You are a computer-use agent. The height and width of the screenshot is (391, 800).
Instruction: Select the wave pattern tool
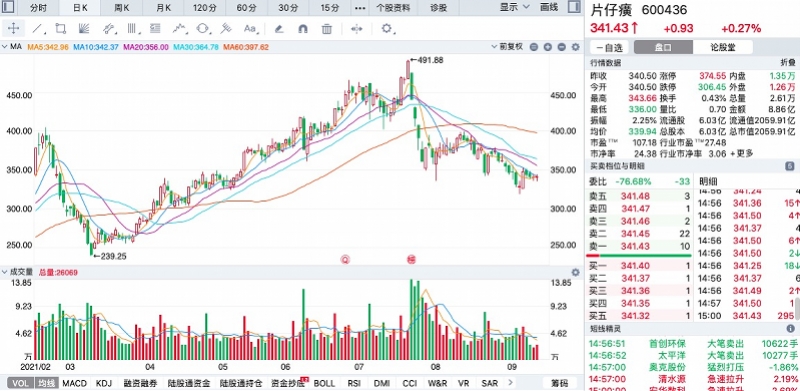point(179,29)
